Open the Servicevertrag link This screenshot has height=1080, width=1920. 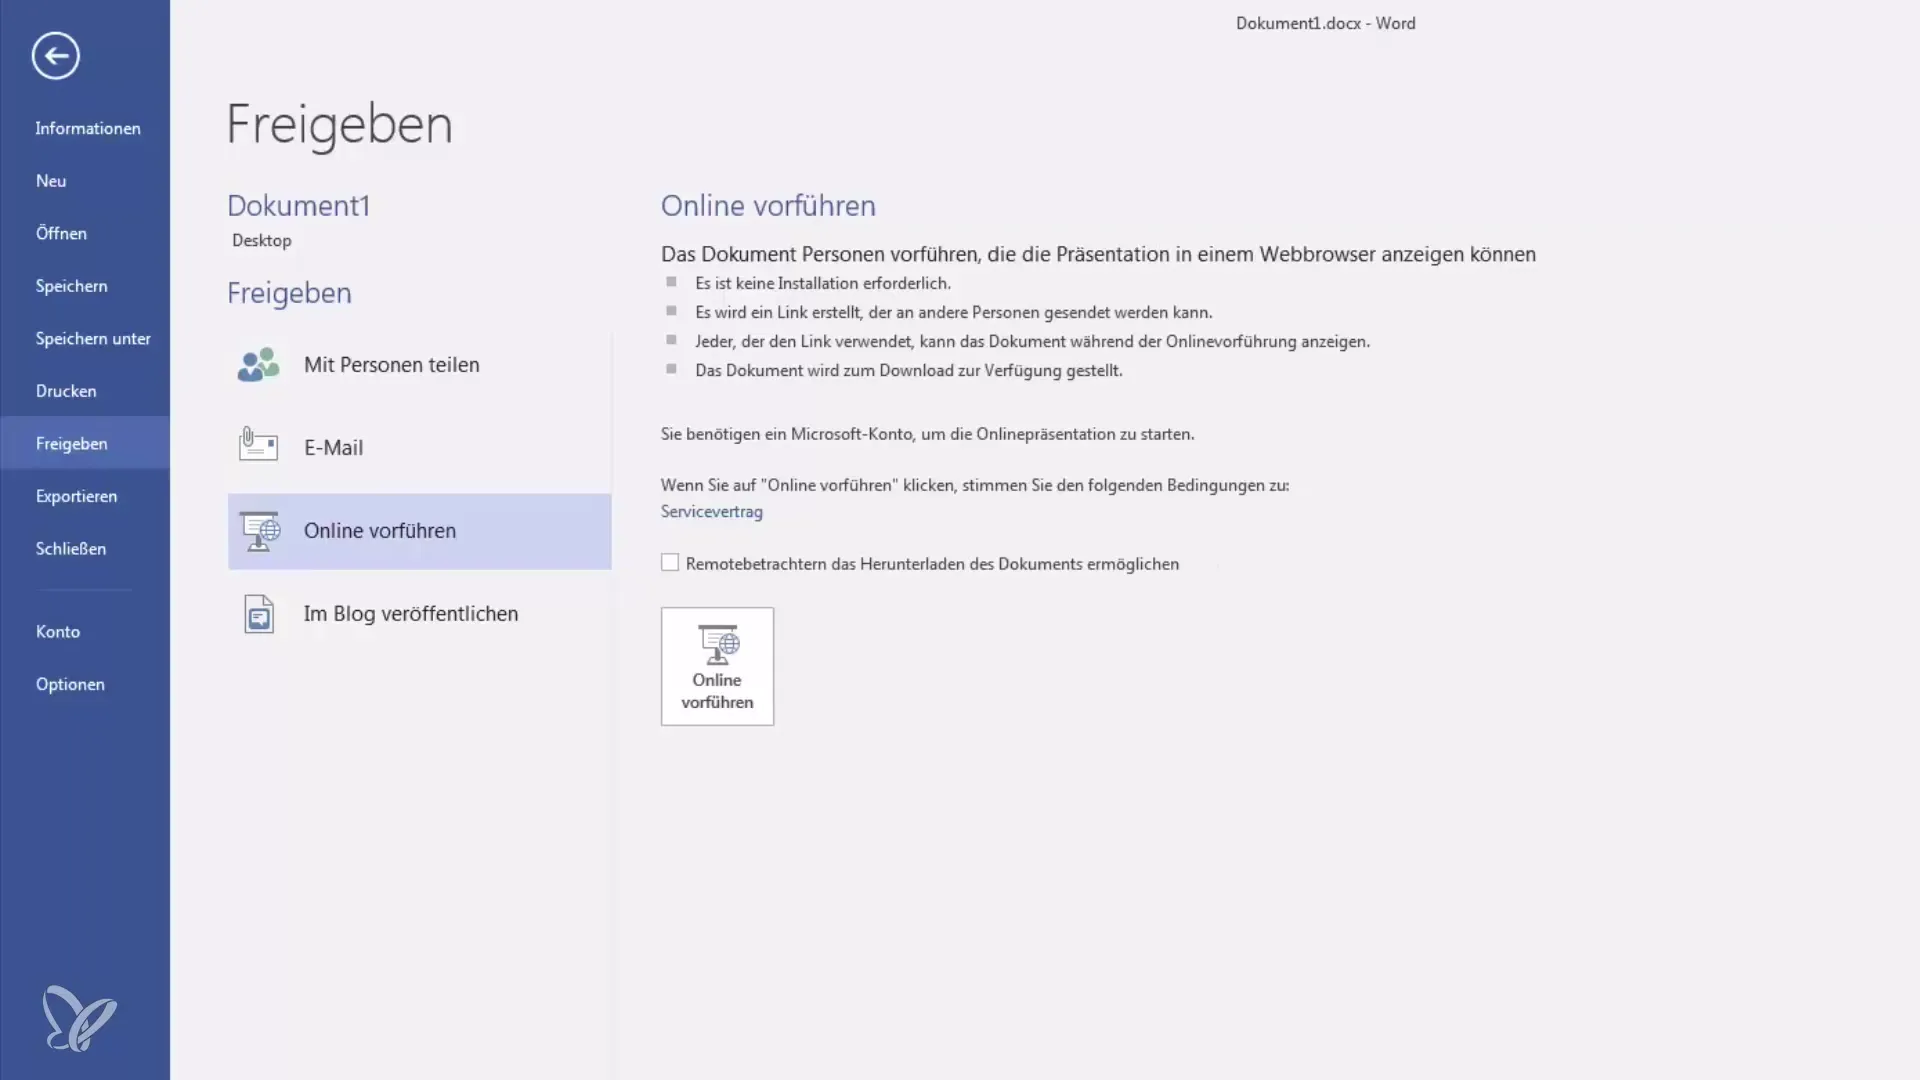(711, 511)
